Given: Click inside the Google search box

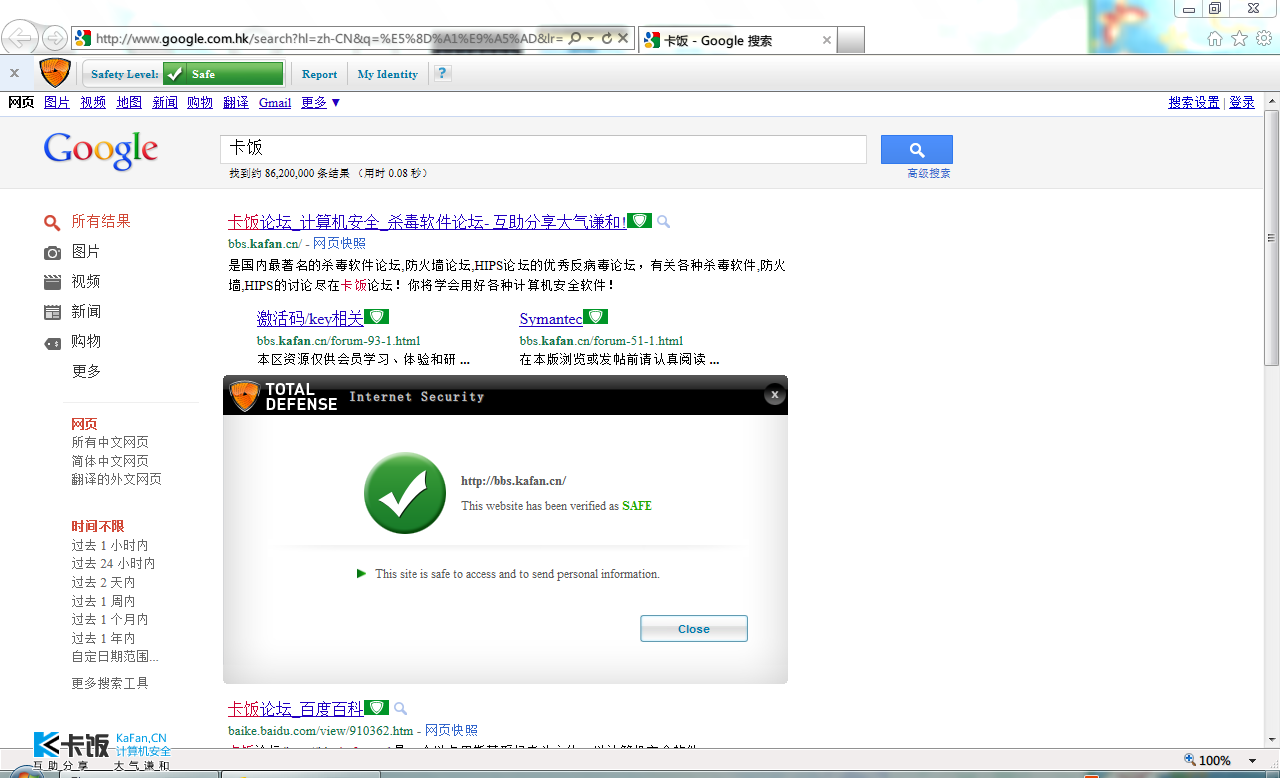Looking at the screenshot, I should click(543, 149).
